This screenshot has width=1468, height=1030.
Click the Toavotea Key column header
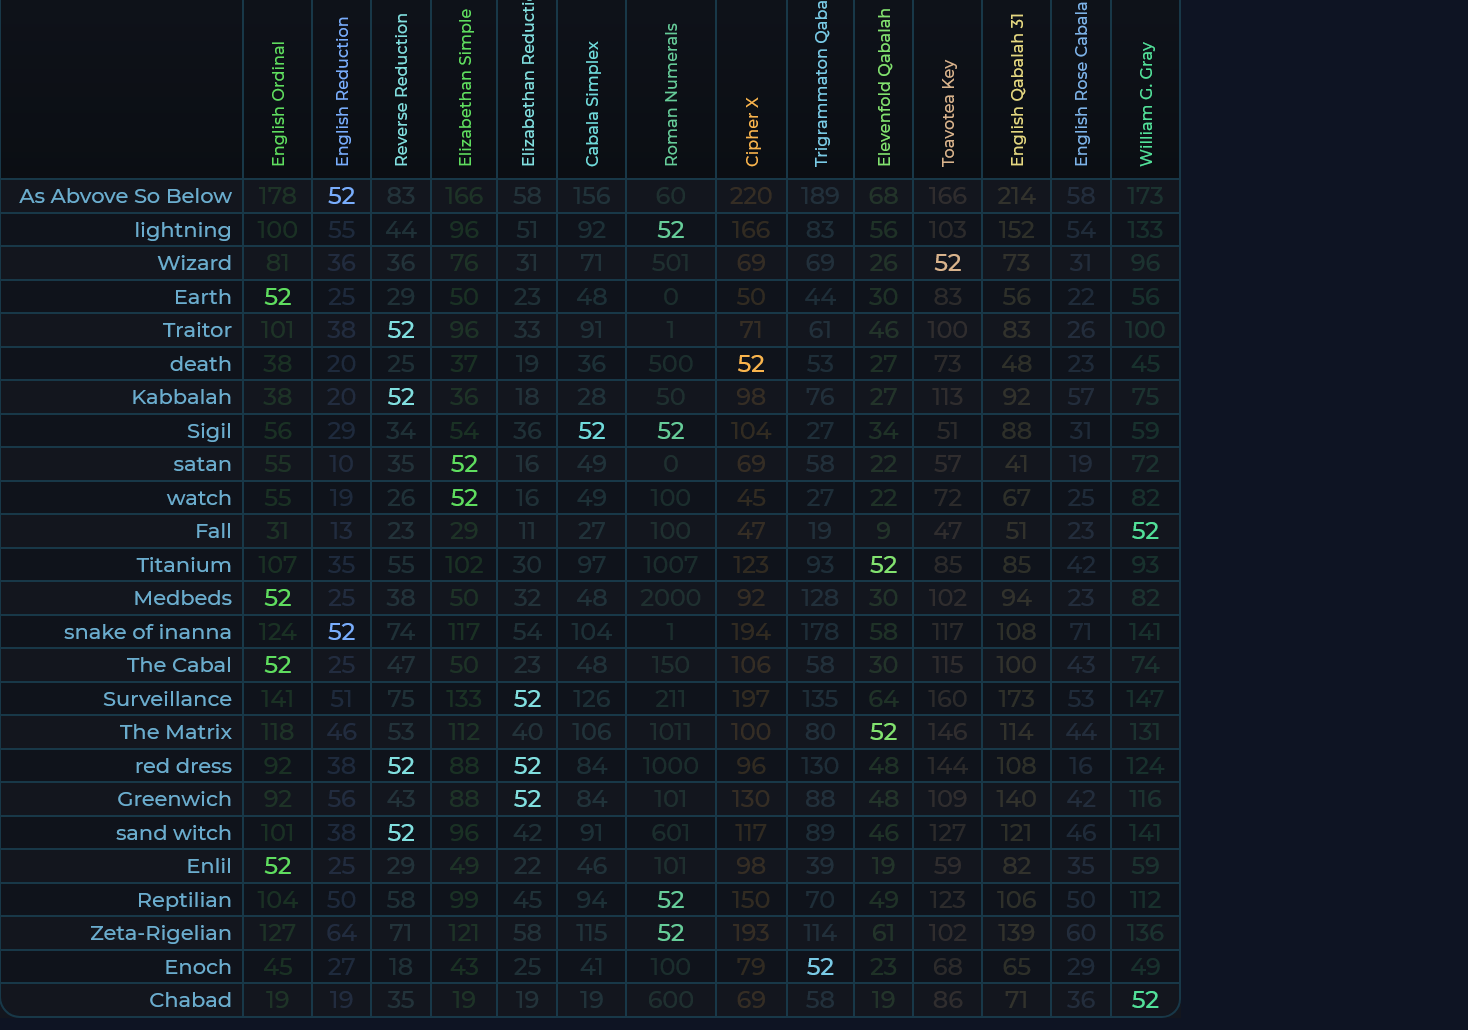point(948,113)
